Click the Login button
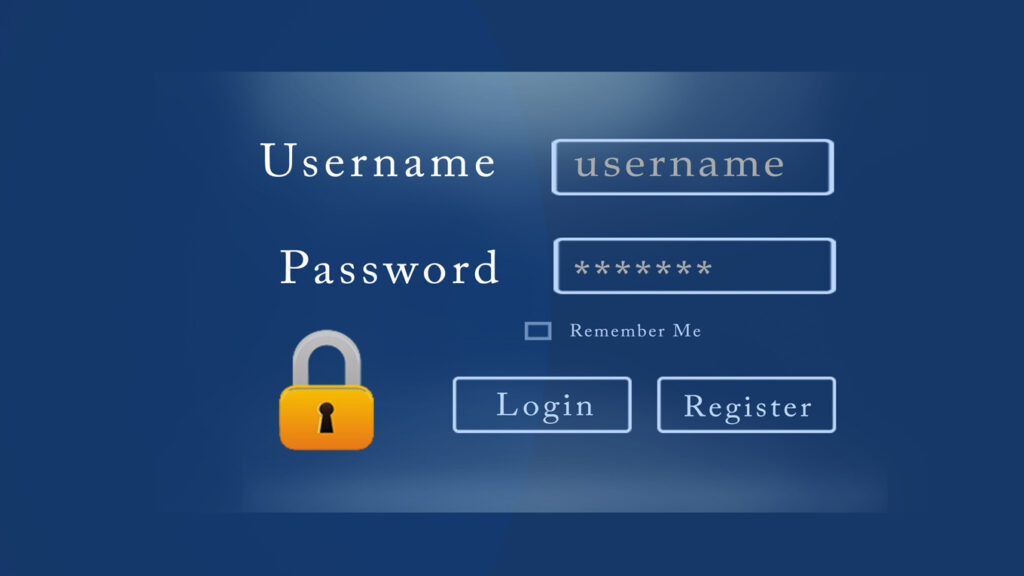The image size is (1024, 576). coord(542,405)
